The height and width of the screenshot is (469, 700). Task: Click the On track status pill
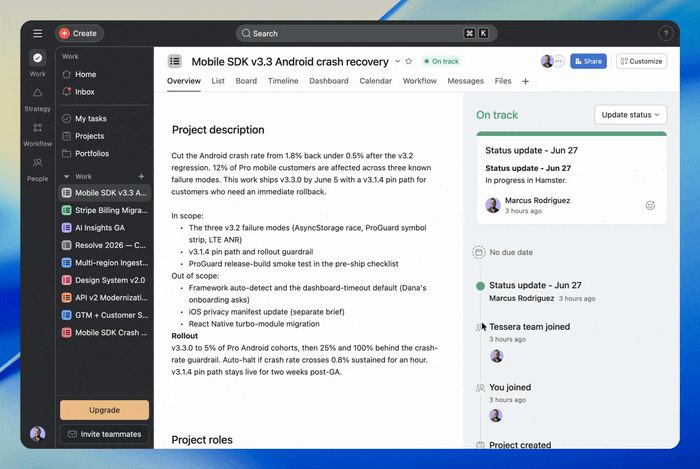442,61
